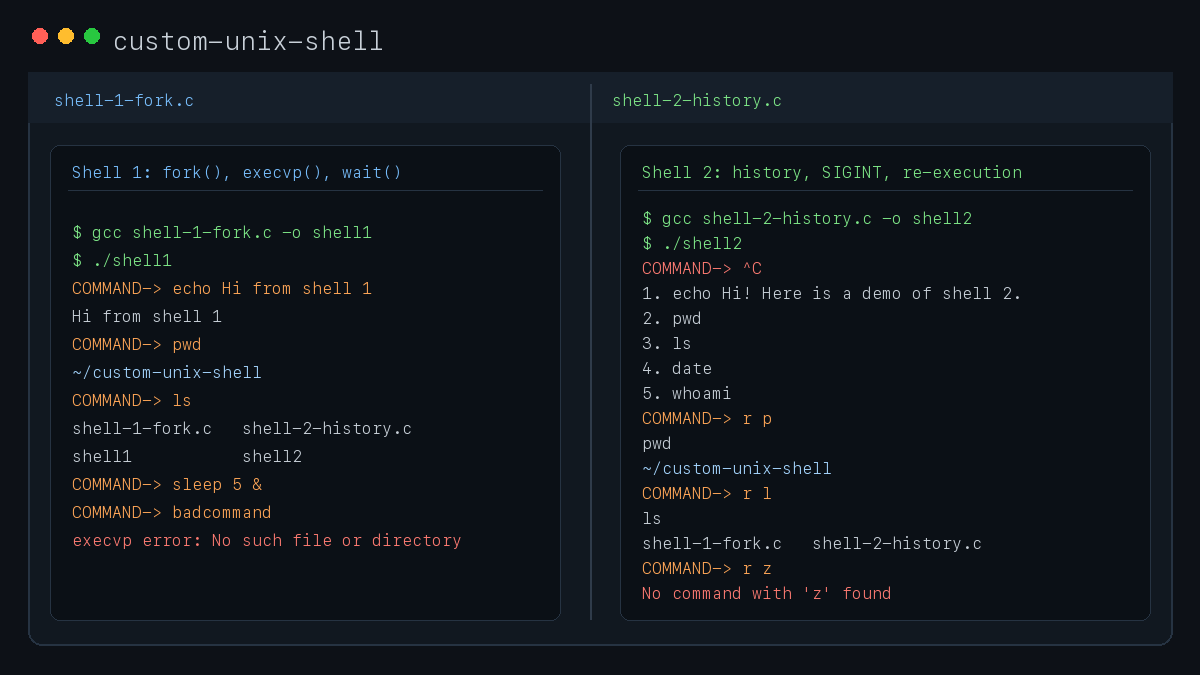Click the 'COMMAND-> sleep 5 &' line
This screenshot has height=675, width=1200.
[x=167, y=484]
